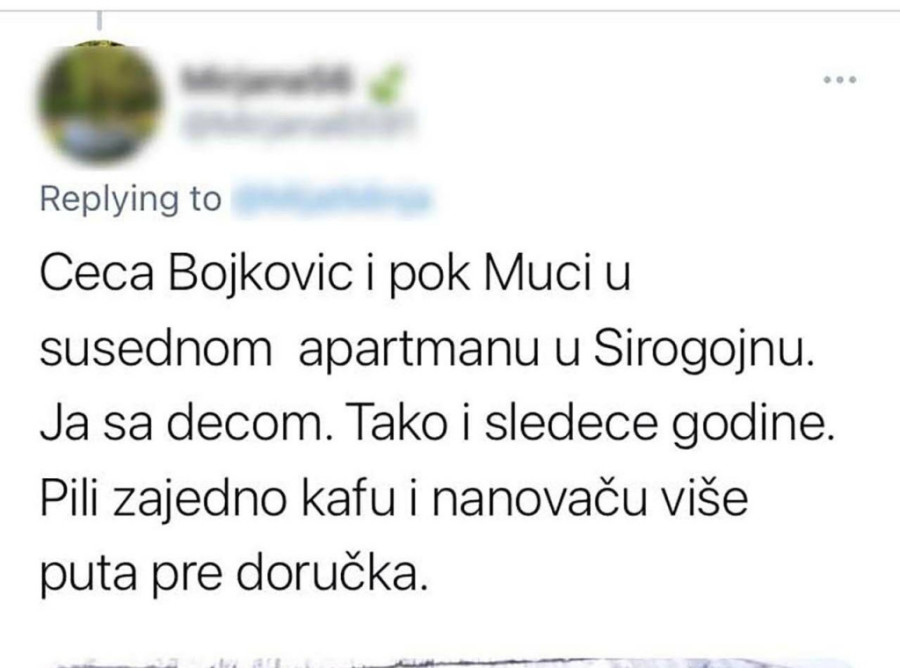Viewport: 900px width, 668px height.
Task: Click the word "Muci" in the first line
Action: pos(538,274)
